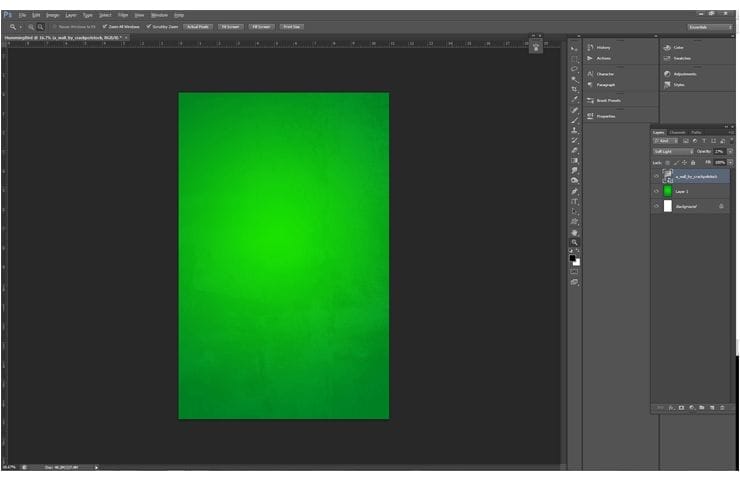740x493 pixels.
Task: Hide Layer 1 using its eye icon
Action: tap(656, 192)
